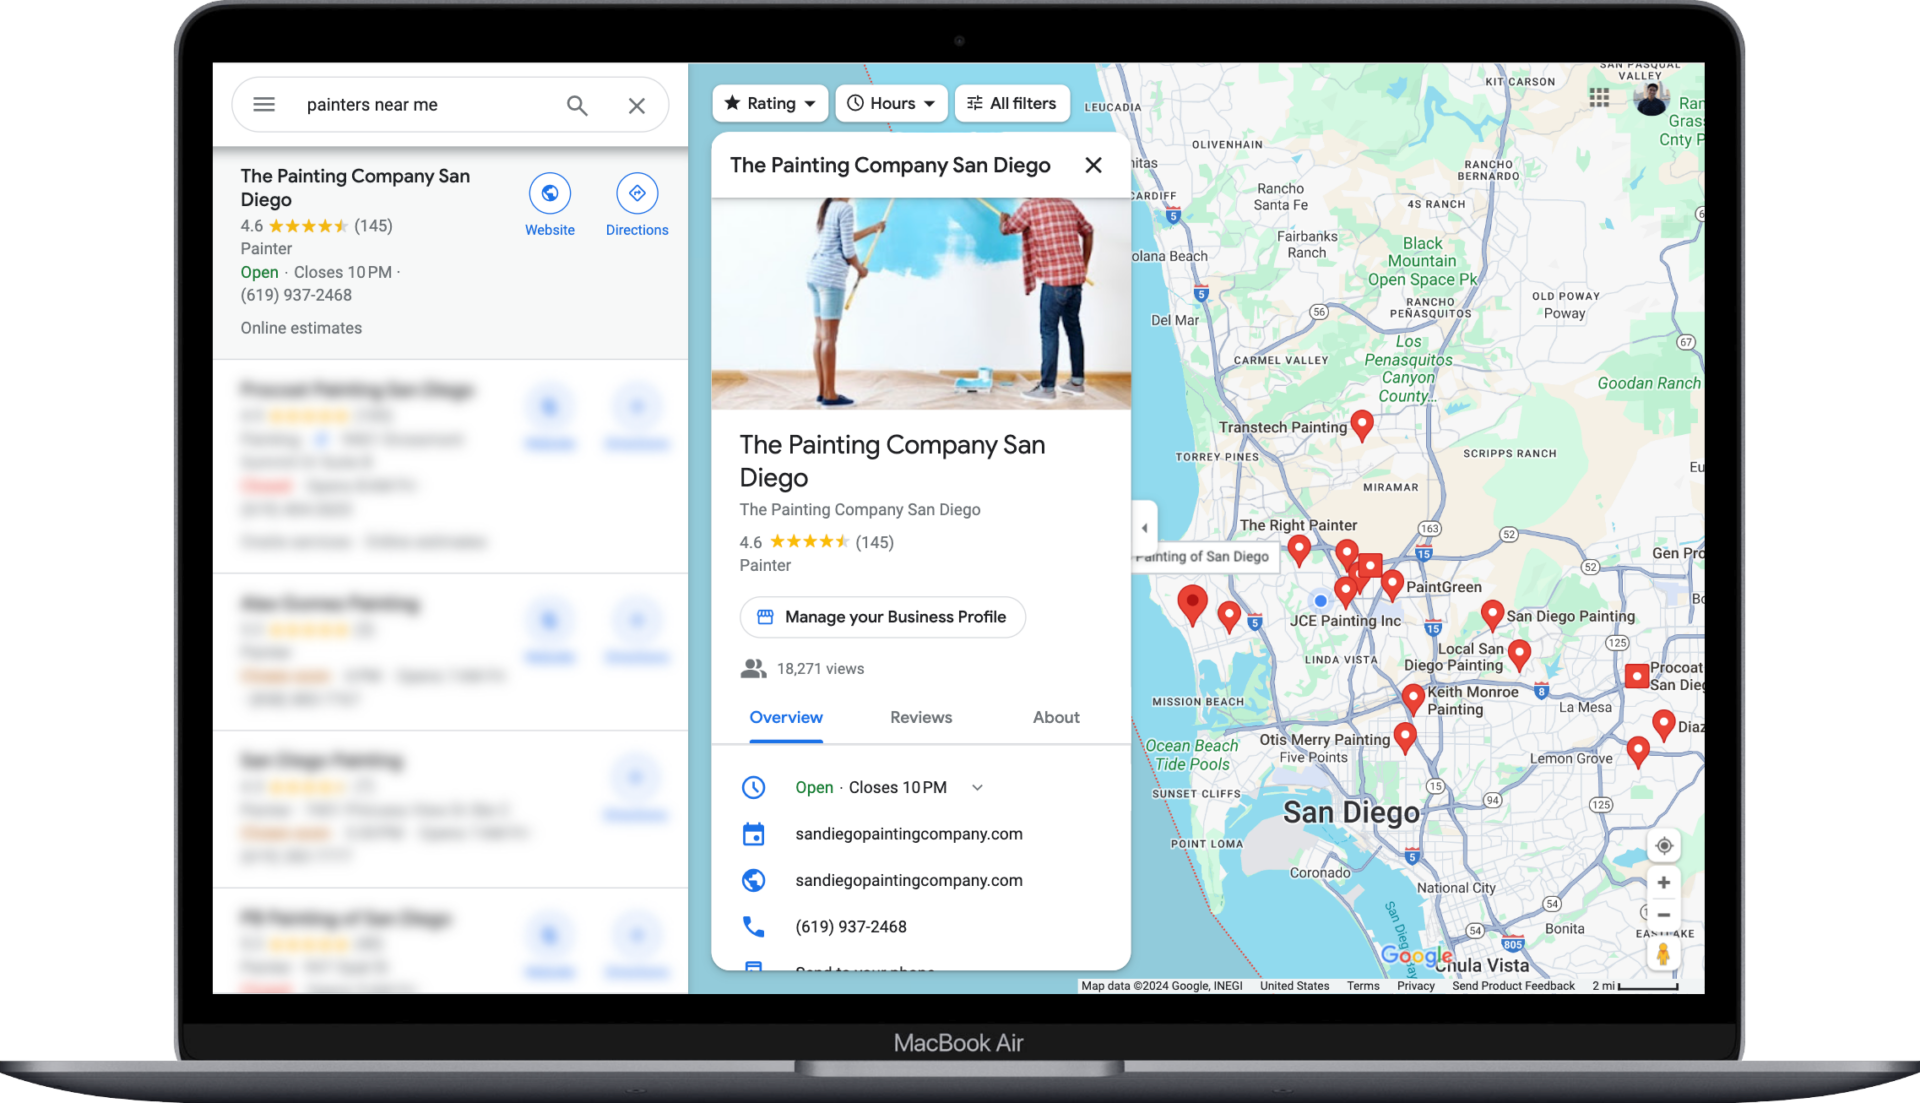This screenshot has width=1920, height=1103.
Task: Switch to the Reviews tab
Action: 921,718
